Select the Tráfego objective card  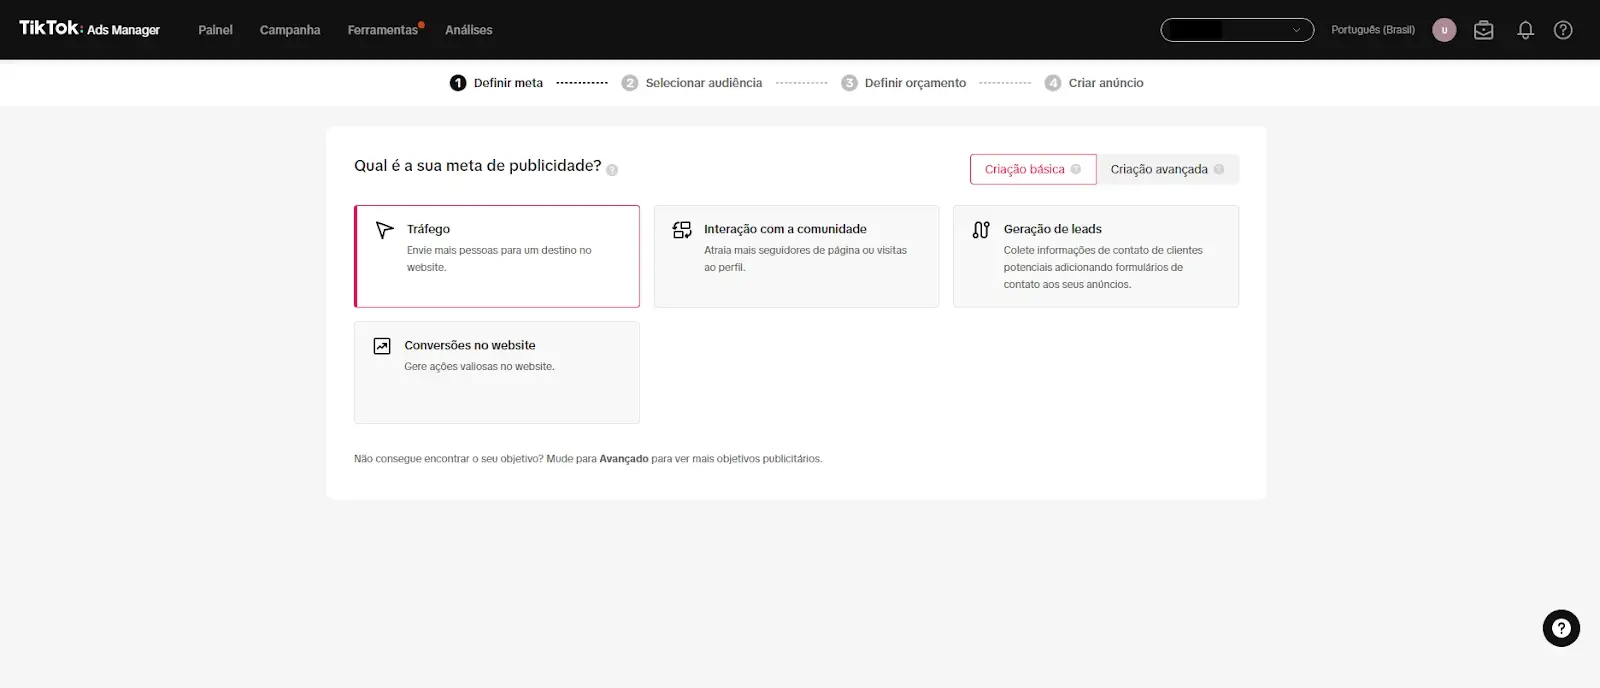(x=497, y=256)
